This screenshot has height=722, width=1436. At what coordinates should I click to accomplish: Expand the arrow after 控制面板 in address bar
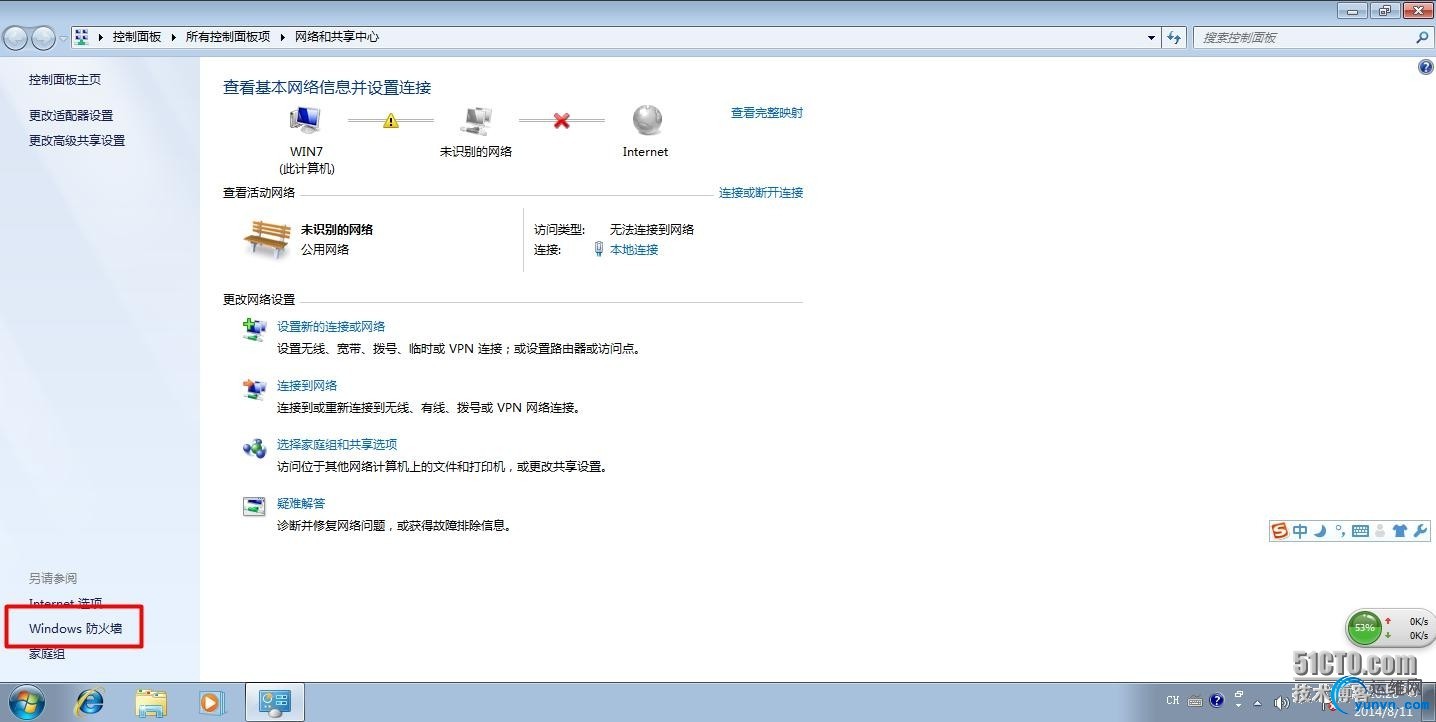tap(174, 37)
